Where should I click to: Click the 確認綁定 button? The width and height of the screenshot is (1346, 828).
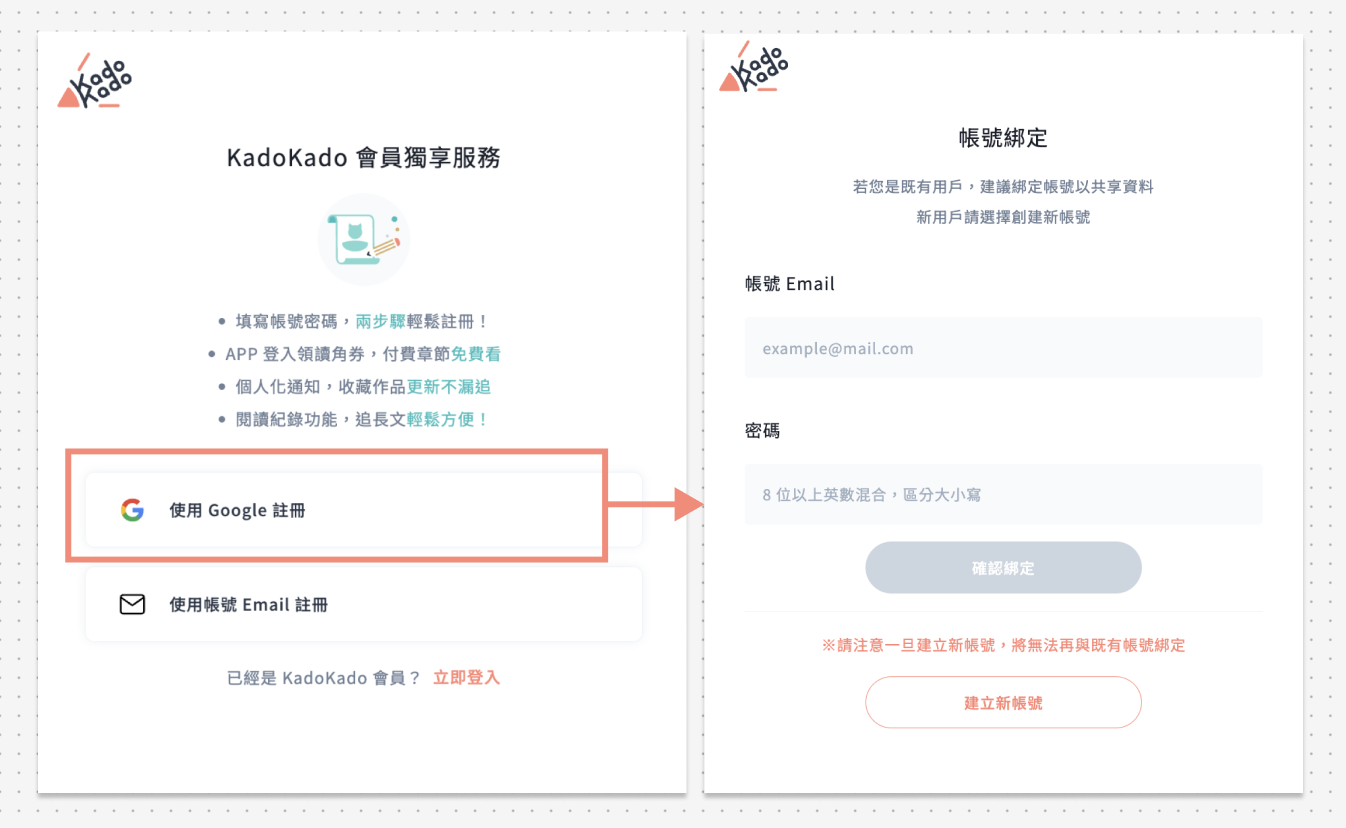pyautogui.click(x=1003, y=568)
